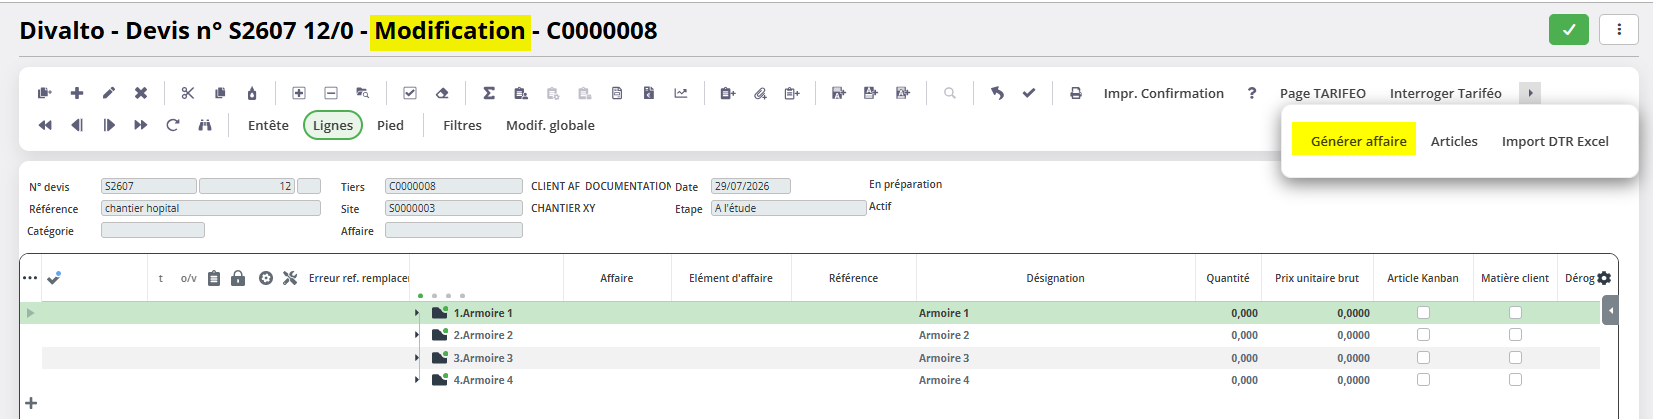Click the Etape field showing A l'étude
The height and width of the screenshot is (419, 1653).
click(x=789, y=208)
